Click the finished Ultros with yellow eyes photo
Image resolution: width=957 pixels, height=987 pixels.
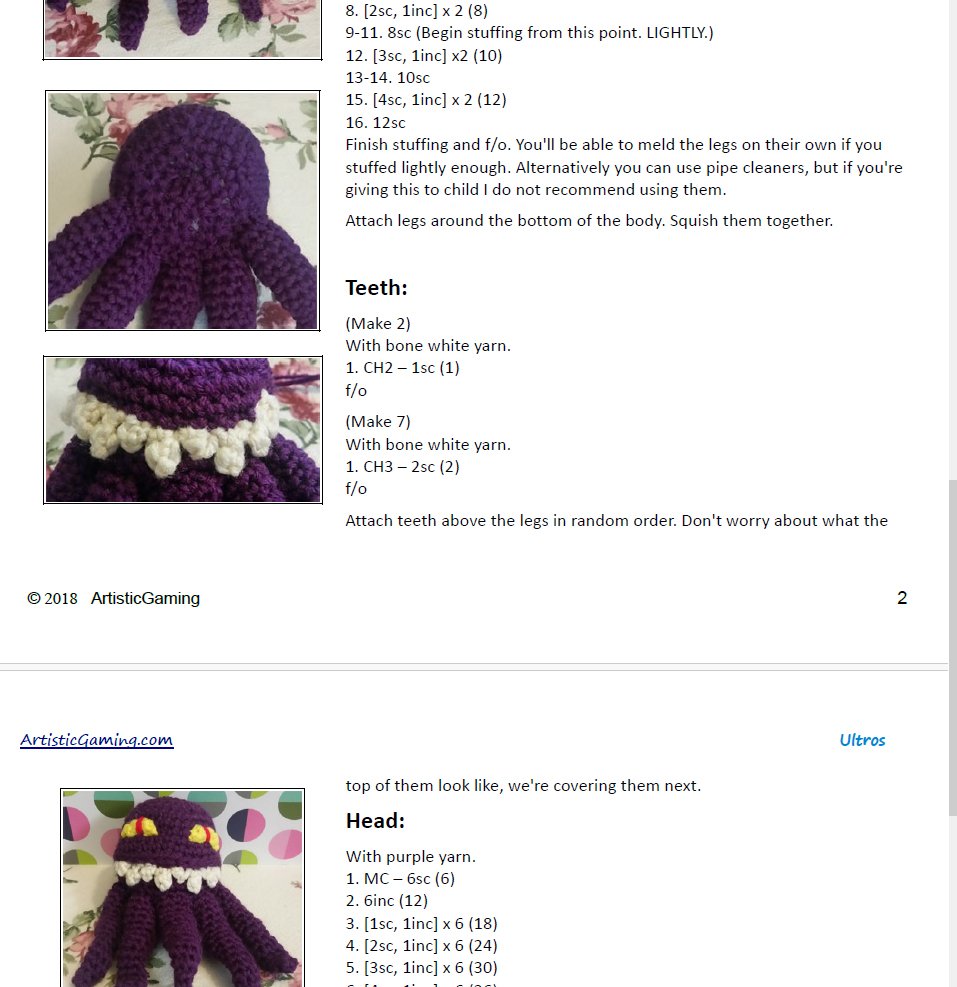point(183,887)
